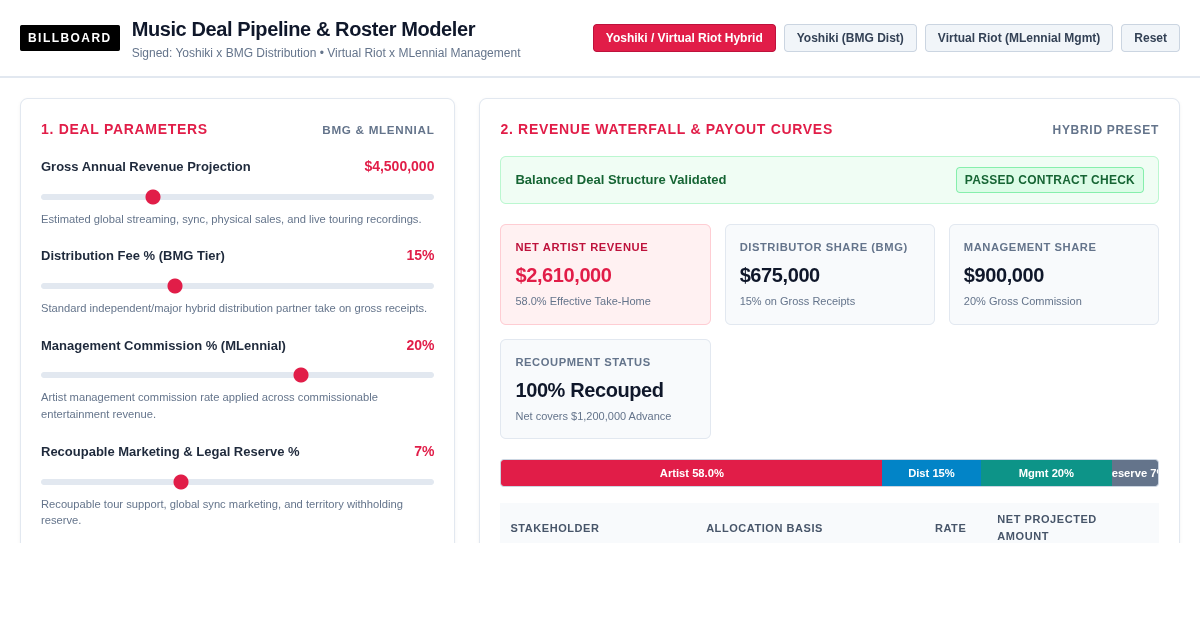Click the $2,610,000 net artist amount
Screen dimensions: 1200x630
point(563,275)
